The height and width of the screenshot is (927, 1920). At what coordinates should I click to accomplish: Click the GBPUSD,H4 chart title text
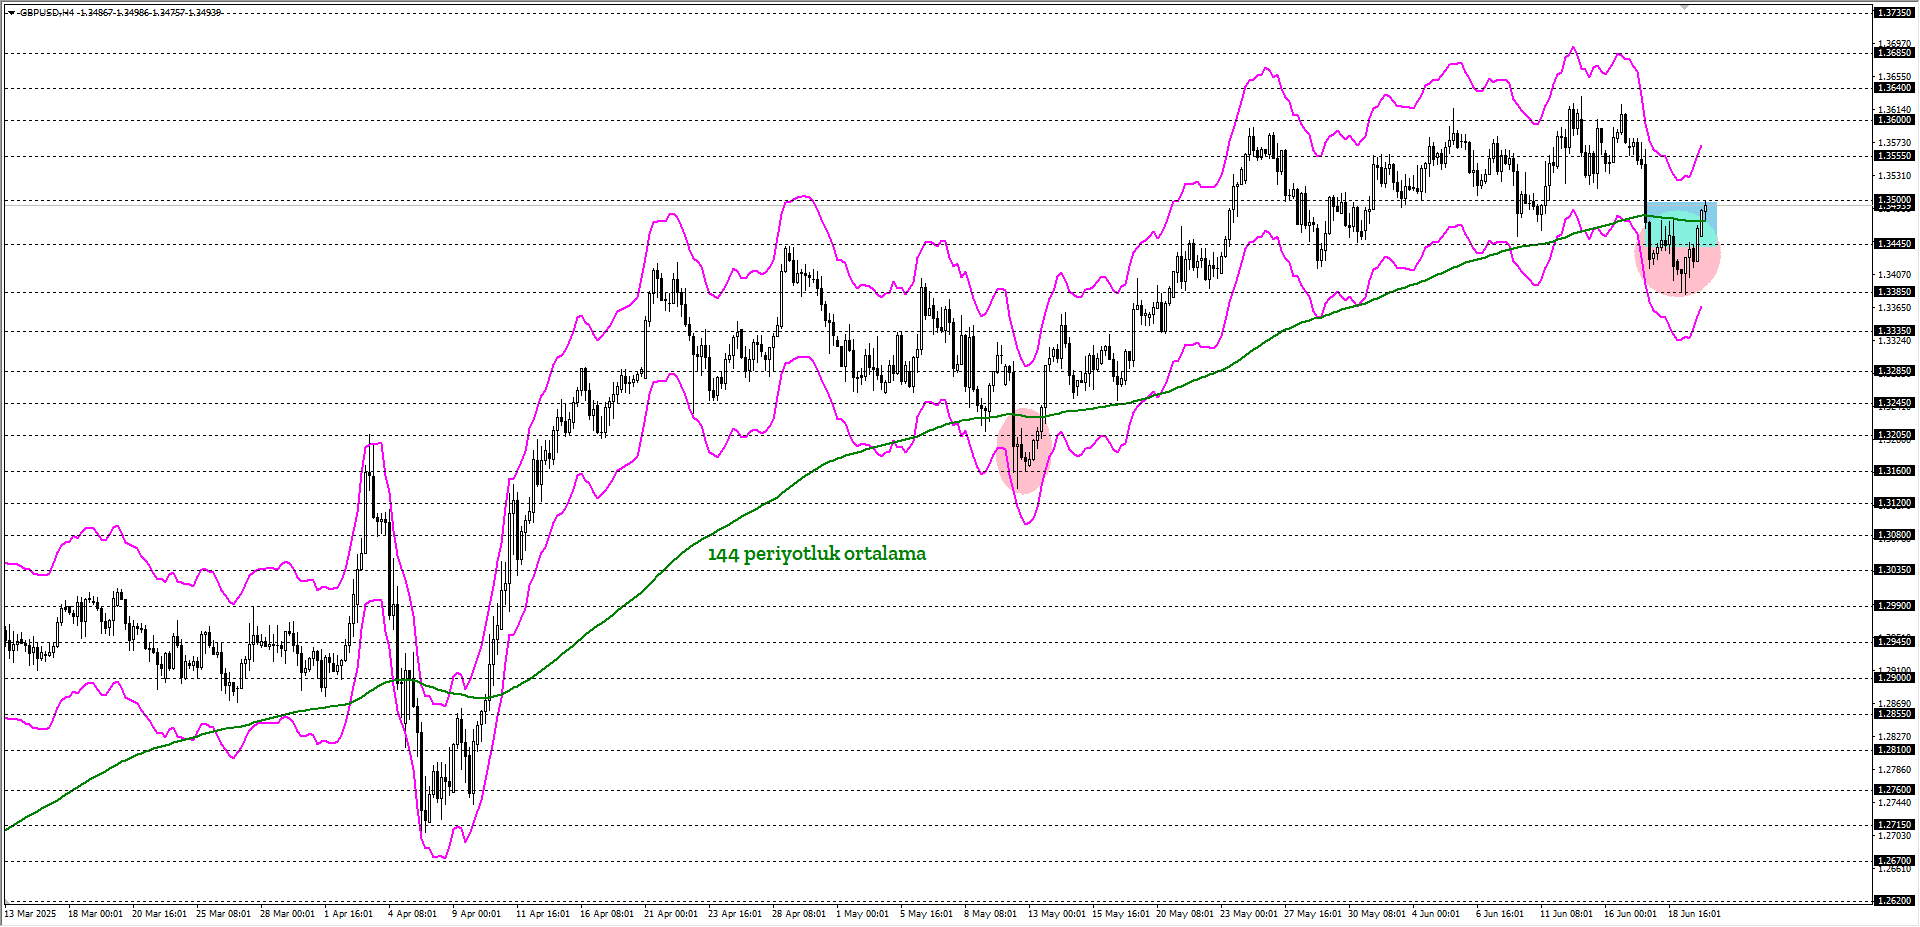pyautogui.click(x=46, y=13)
